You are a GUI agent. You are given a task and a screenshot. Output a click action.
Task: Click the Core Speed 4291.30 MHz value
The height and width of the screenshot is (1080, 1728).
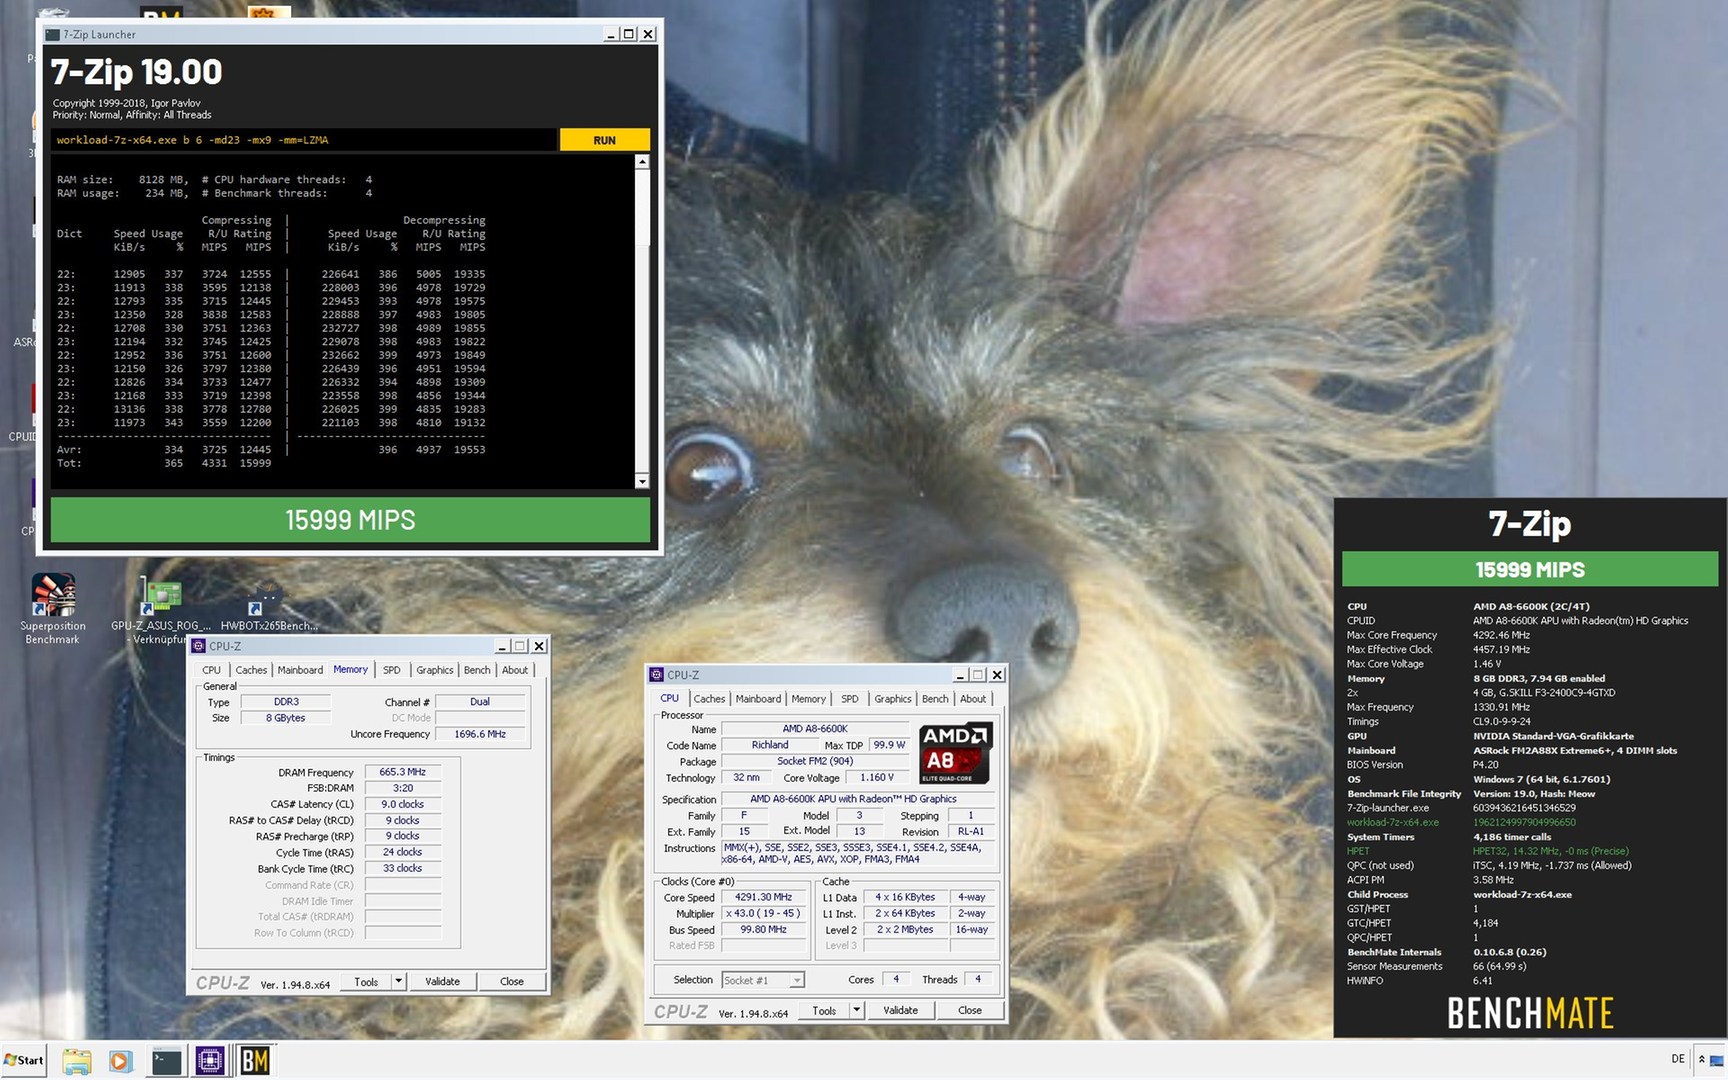[x=763, y=897]
